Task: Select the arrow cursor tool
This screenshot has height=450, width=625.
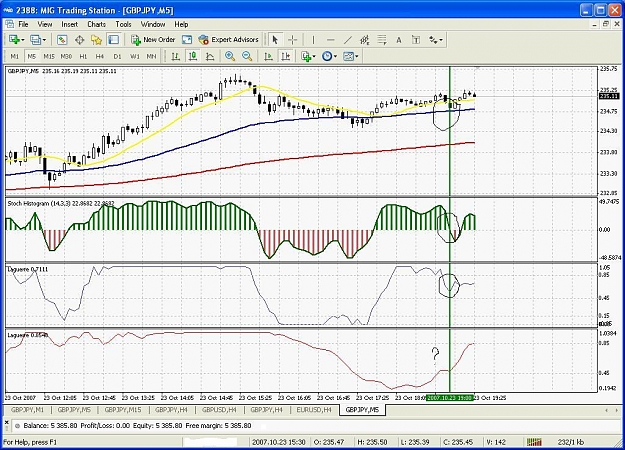Action: point(275,39)
